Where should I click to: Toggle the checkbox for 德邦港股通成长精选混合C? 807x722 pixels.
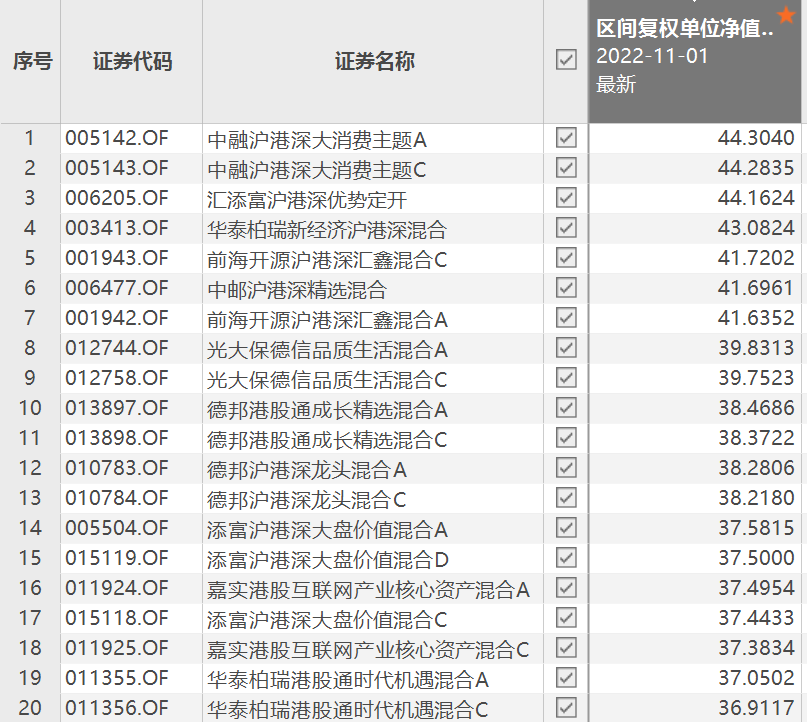click(x=566, y=438)
